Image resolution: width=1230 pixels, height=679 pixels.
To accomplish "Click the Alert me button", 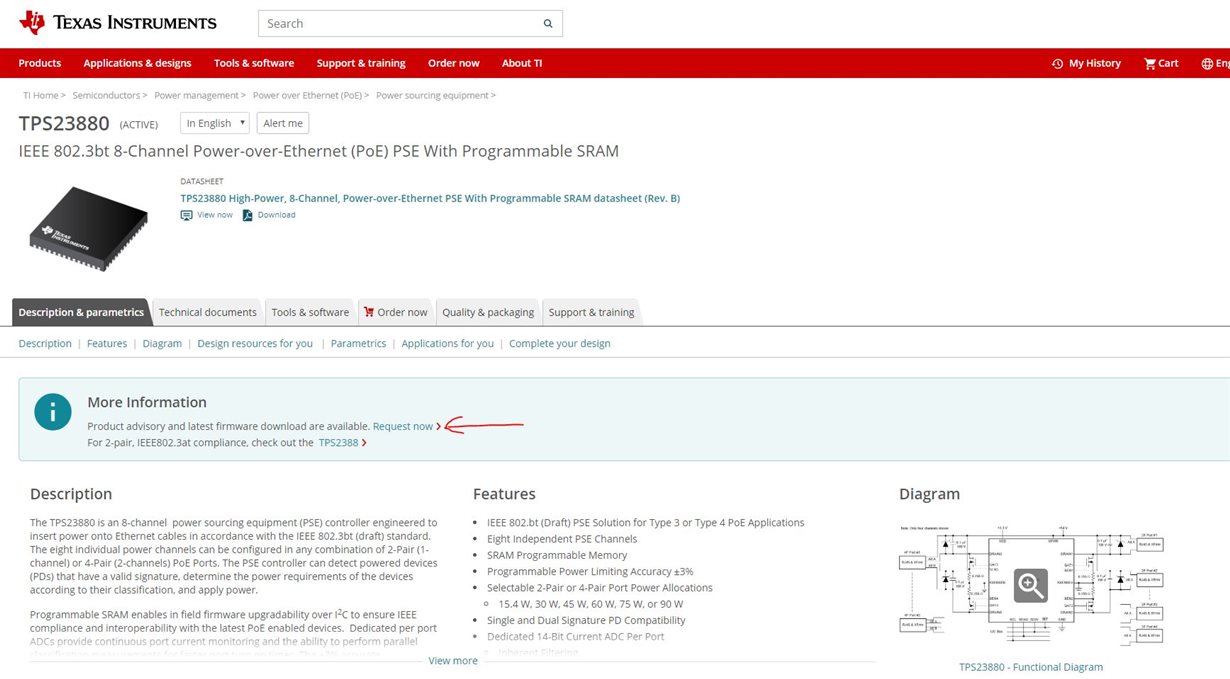I will pos(283,123).
